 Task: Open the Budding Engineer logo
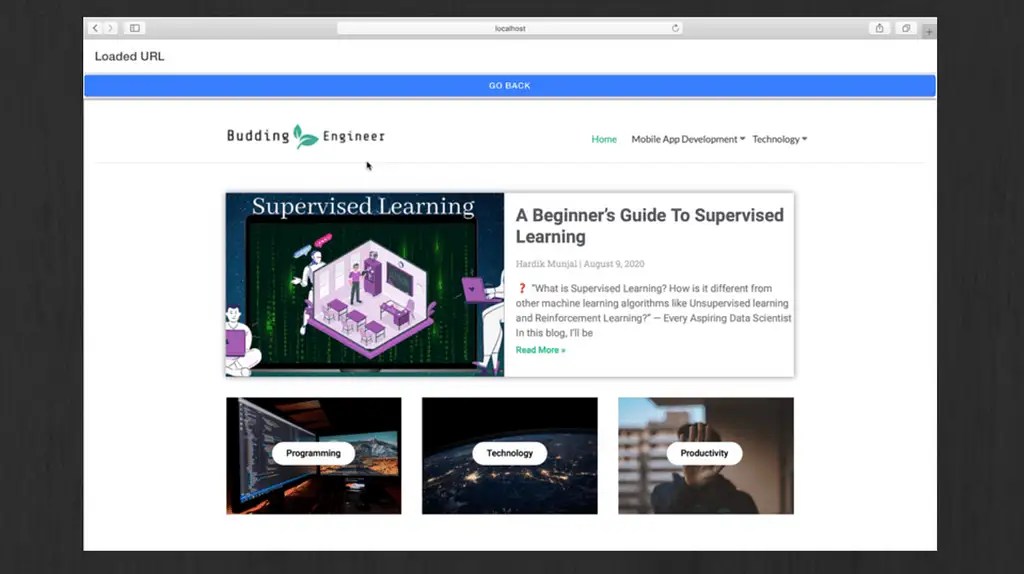click(x=306, y=136)
